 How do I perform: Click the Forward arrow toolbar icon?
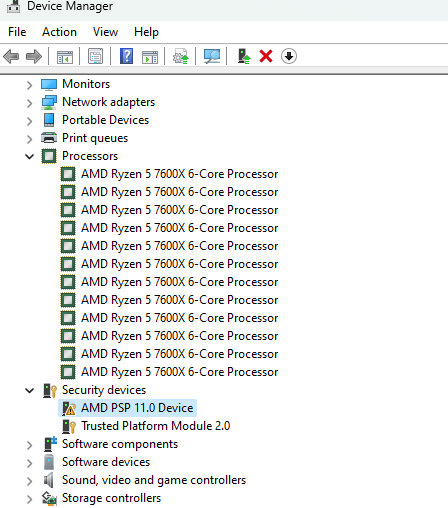[x=34, y=56]
